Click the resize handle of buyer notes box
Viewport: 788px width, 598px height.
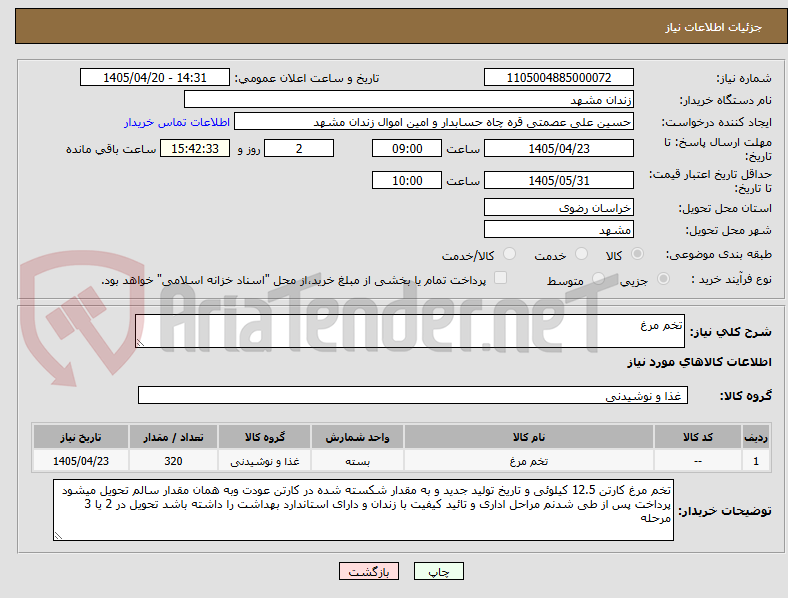point(58,536)
